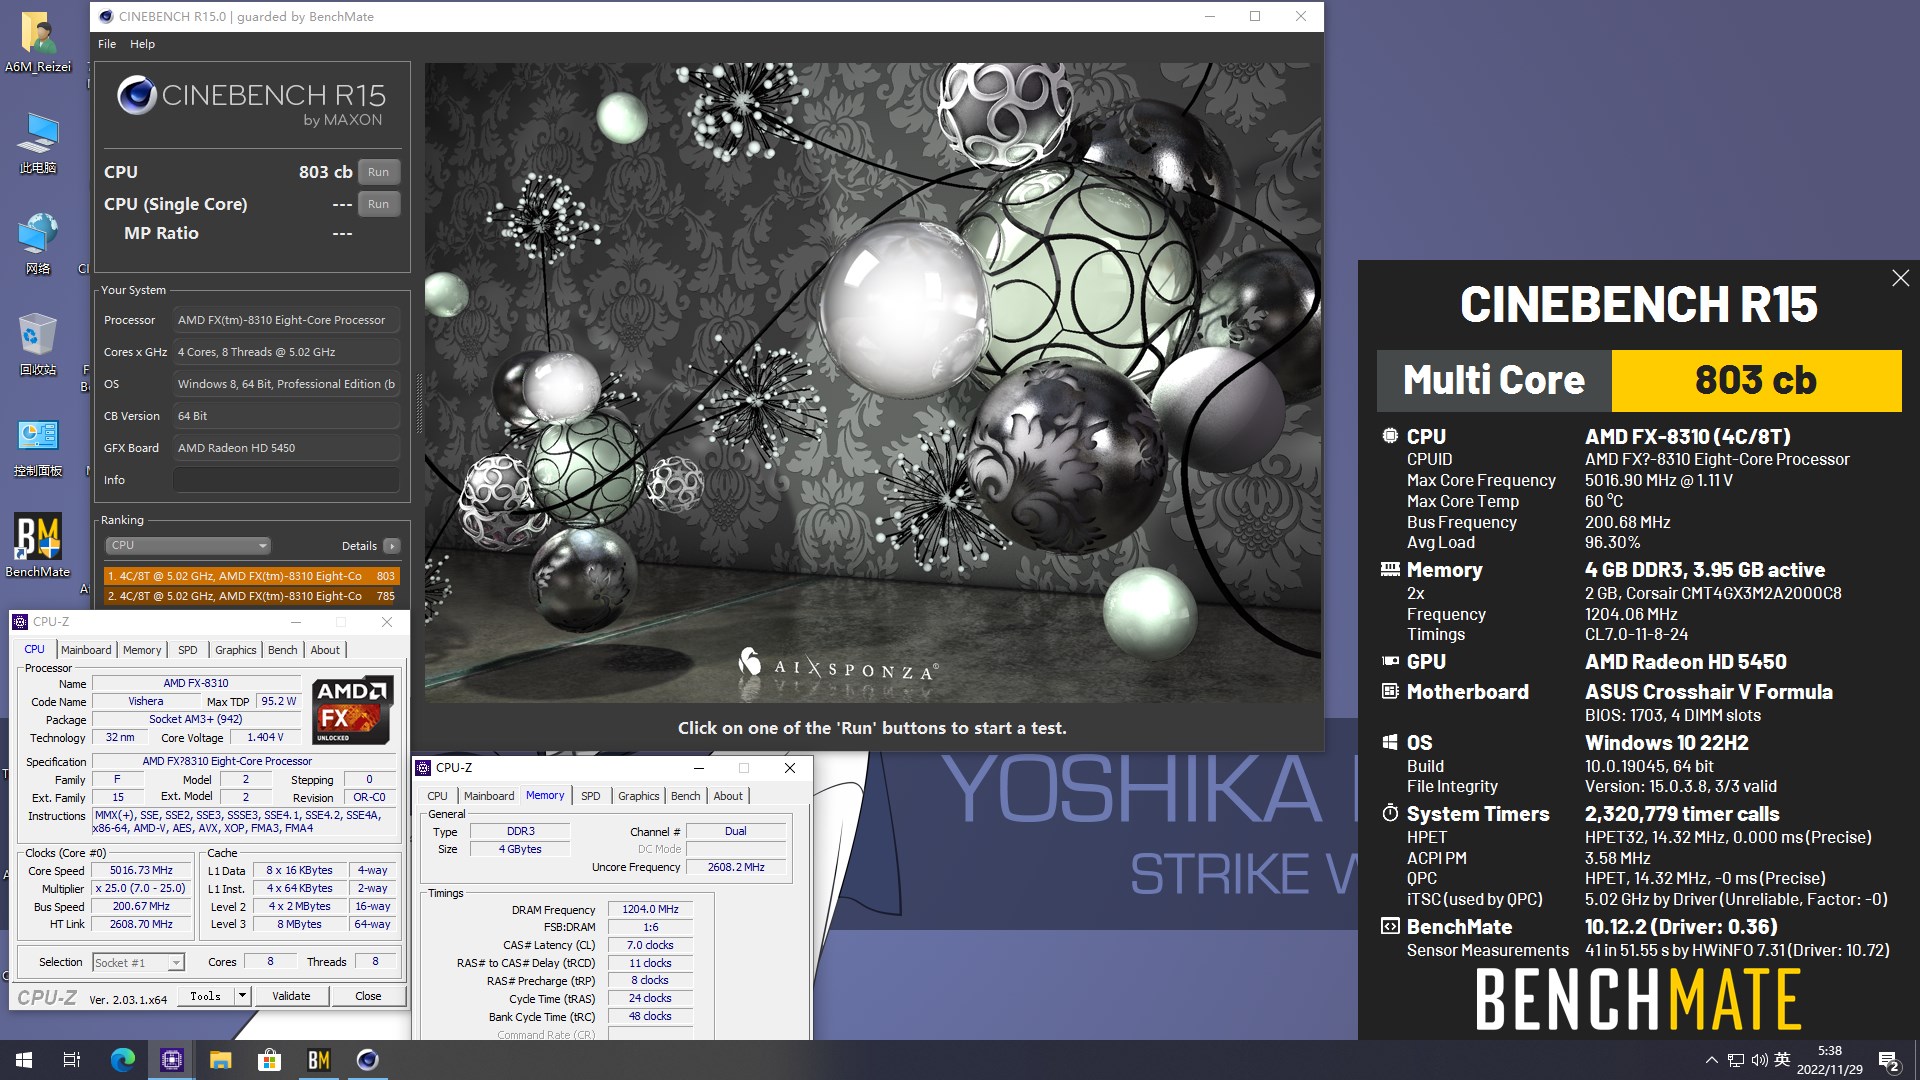Expand the Tools dropdown arrow in CPU-Z
The height and width of the screenshot is (1080, 1920).
tap(242, 997)
